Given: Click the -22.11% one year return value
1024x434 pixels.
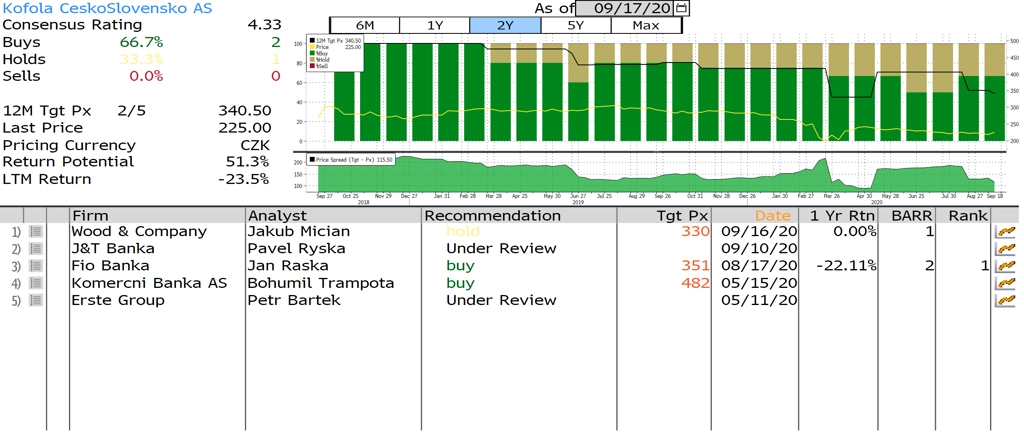Looking at the screenshot, I should 846,266.
